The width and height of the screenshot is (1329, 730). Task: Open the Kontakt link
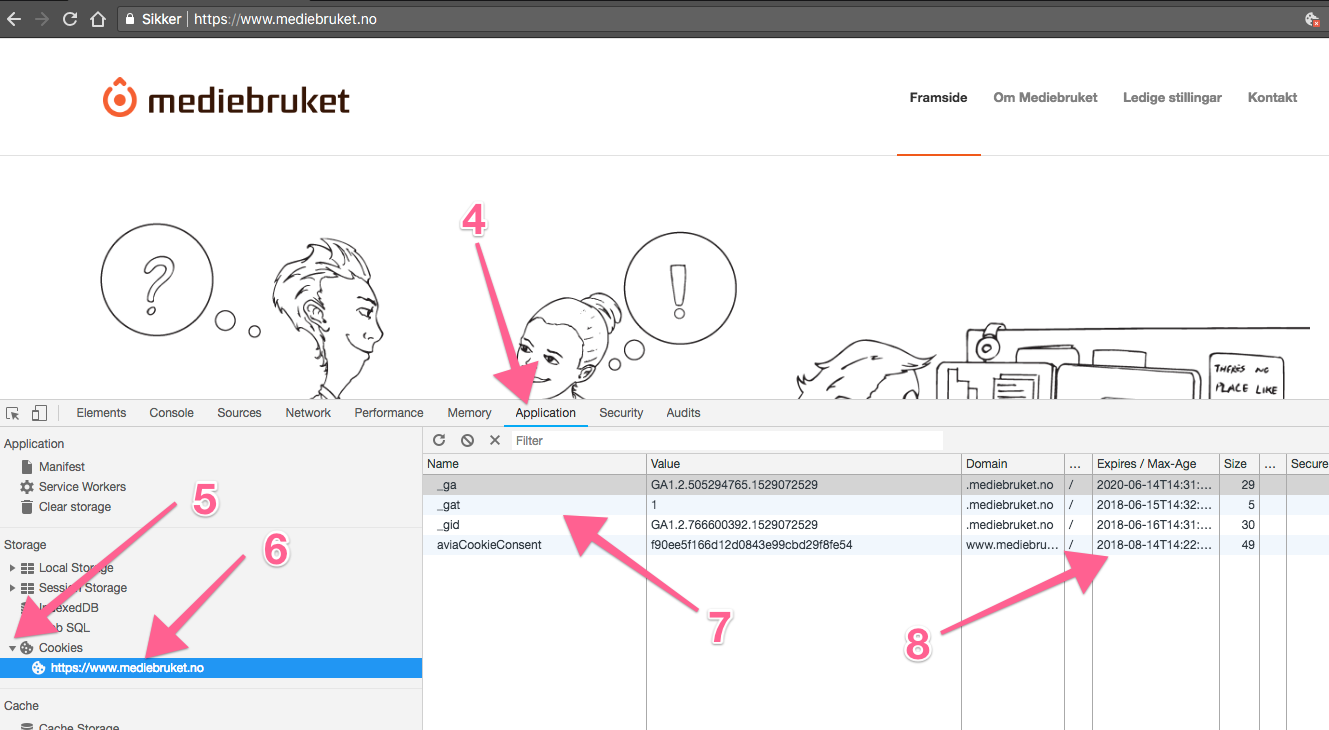pos(1272,98)
